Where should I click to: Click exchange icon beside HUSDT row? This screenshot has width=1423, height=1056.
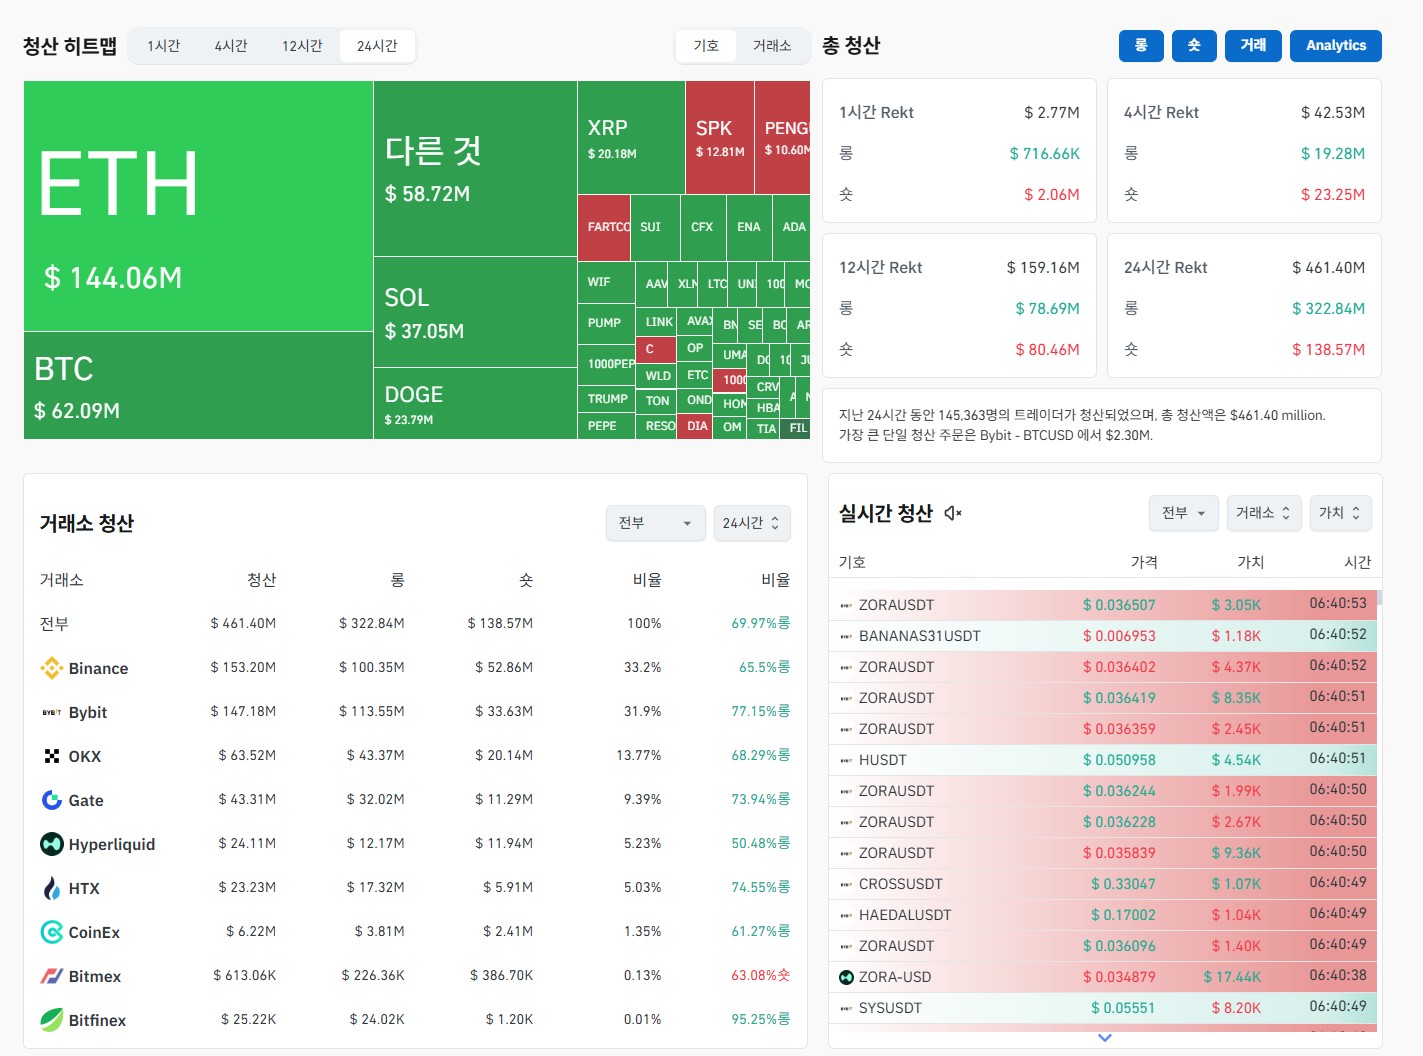(x=846, y=760)
